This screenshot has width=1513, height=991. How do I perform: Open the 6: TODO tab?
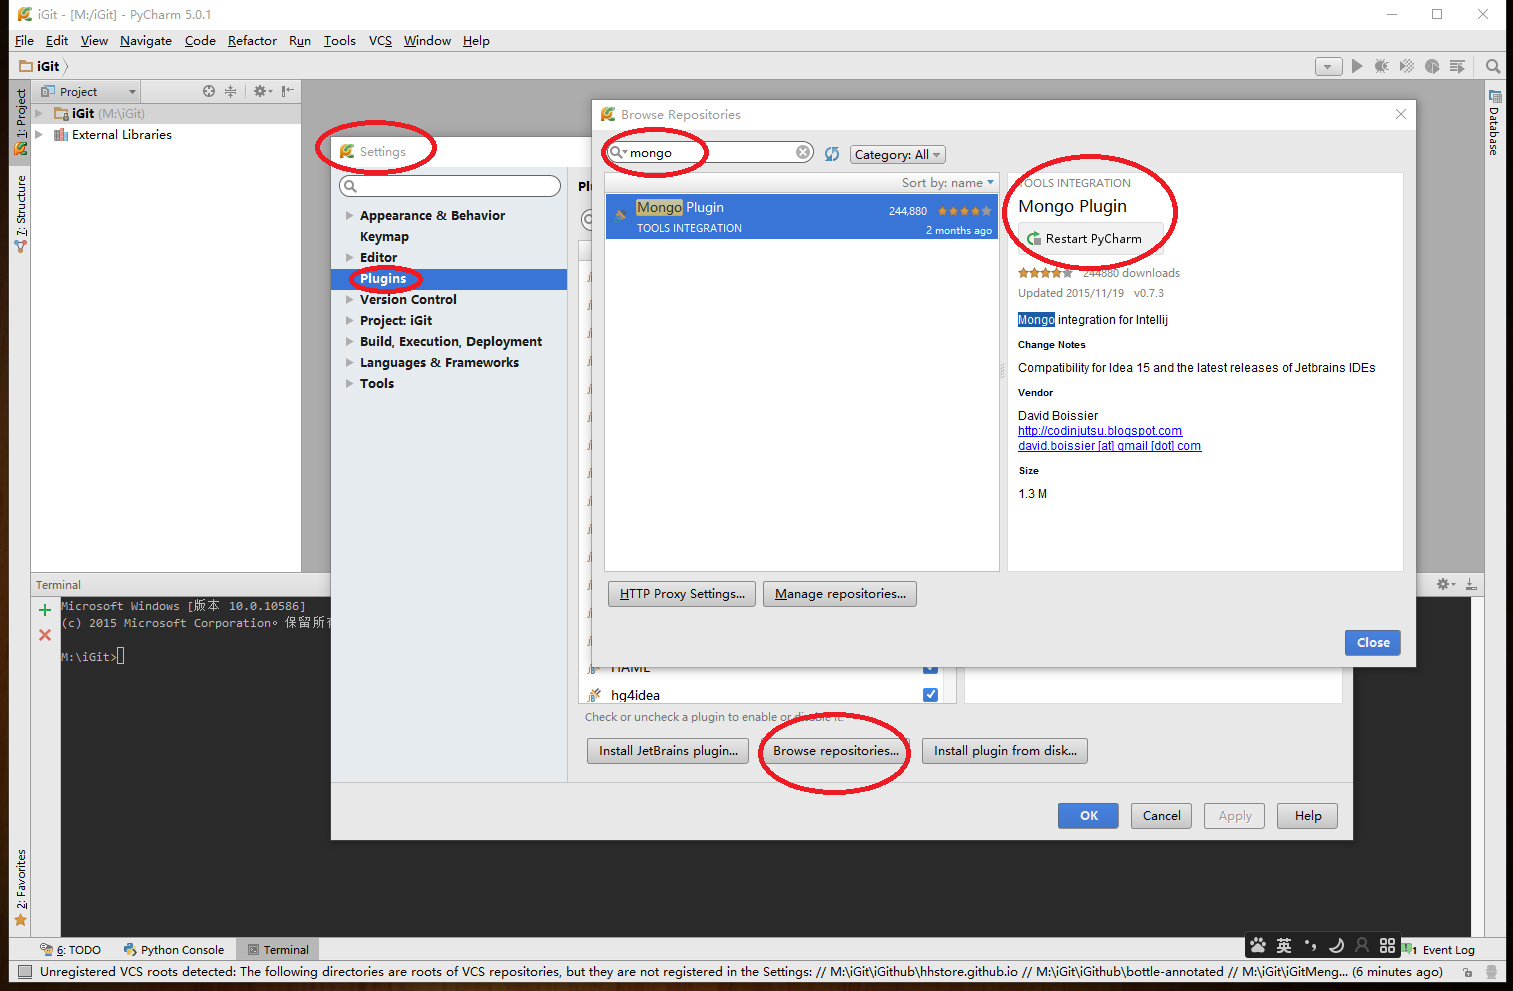71,950
